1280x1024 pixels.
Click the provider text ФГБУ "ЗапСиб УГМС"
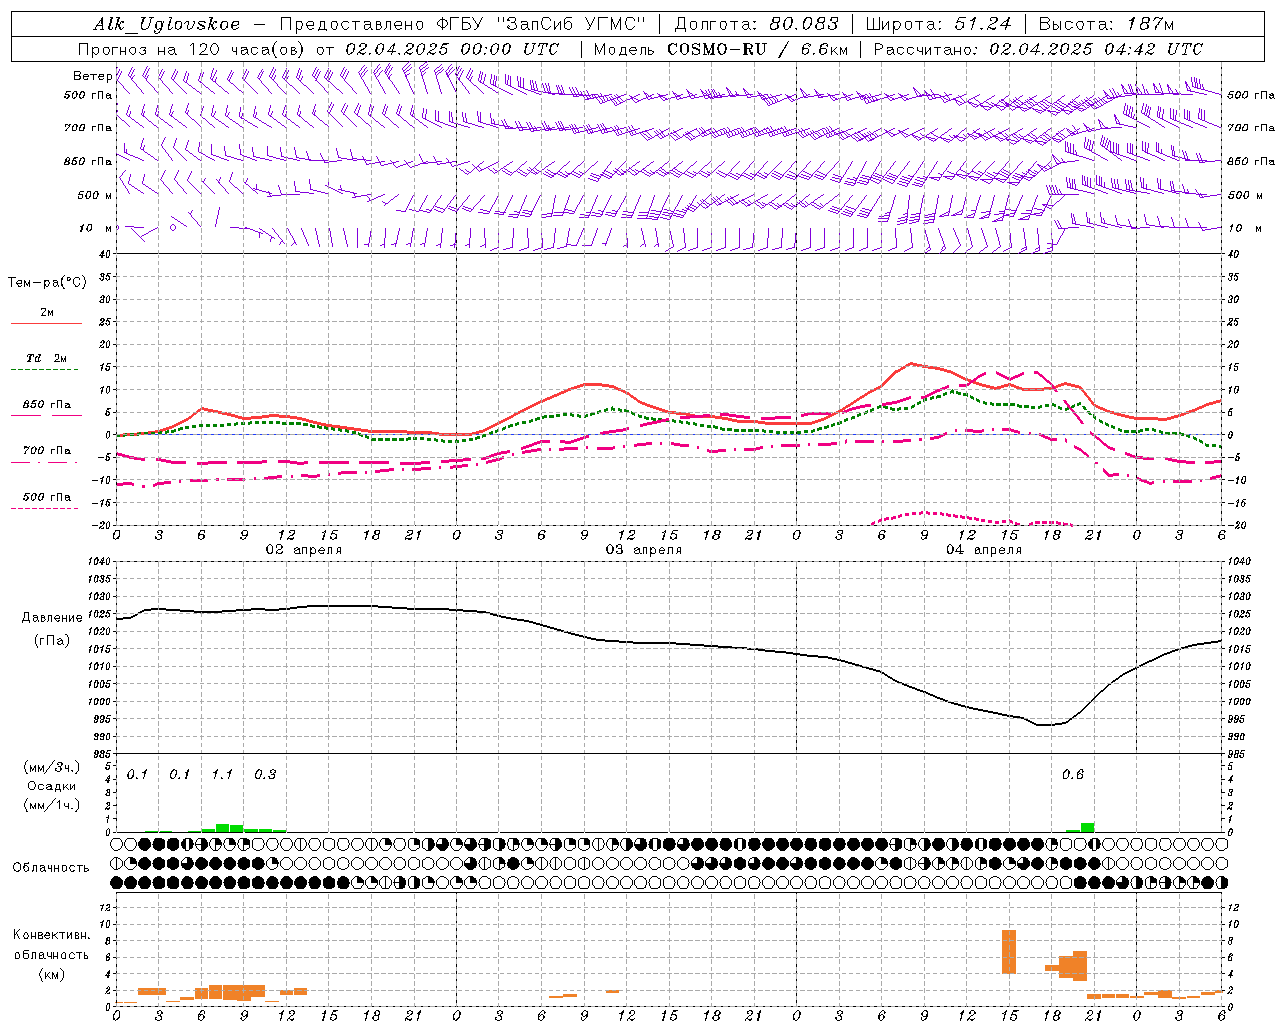pyautogui.click(x=541, y=24)
